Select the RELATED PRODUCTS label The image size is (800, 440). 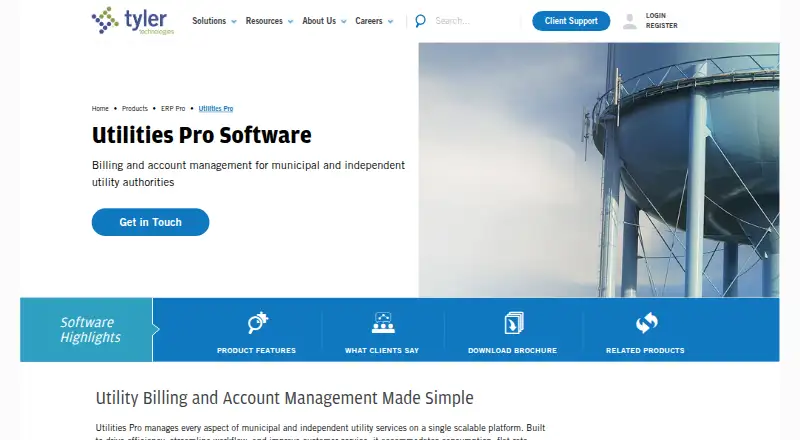[x=645, y=351]
